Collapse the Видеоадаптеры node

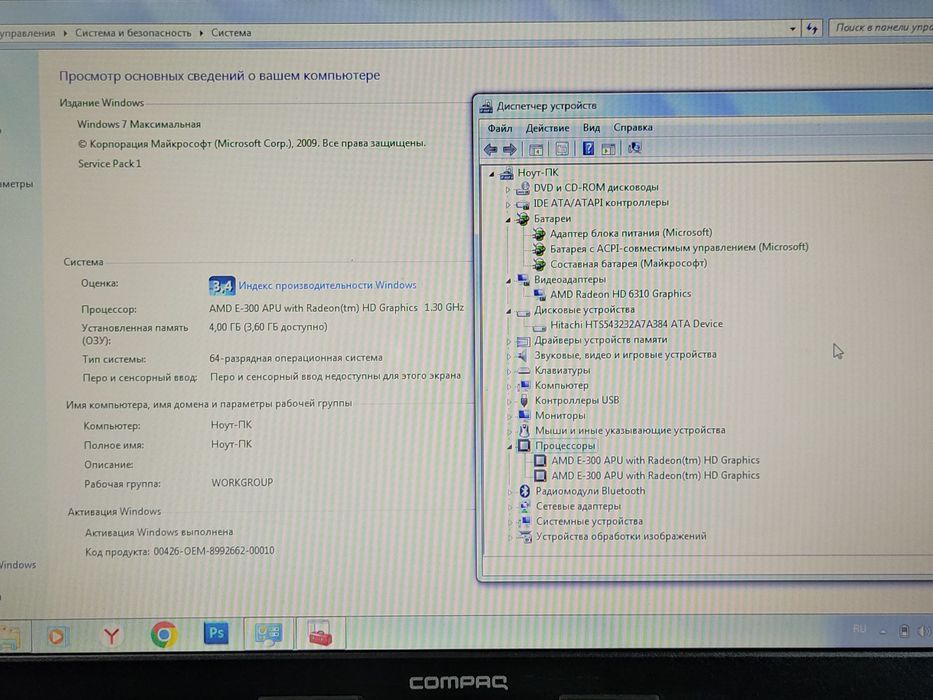tap(508, 280)
